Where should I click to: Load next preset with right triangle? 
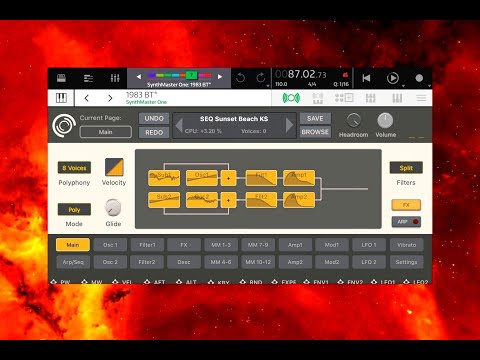click(289, 125)
